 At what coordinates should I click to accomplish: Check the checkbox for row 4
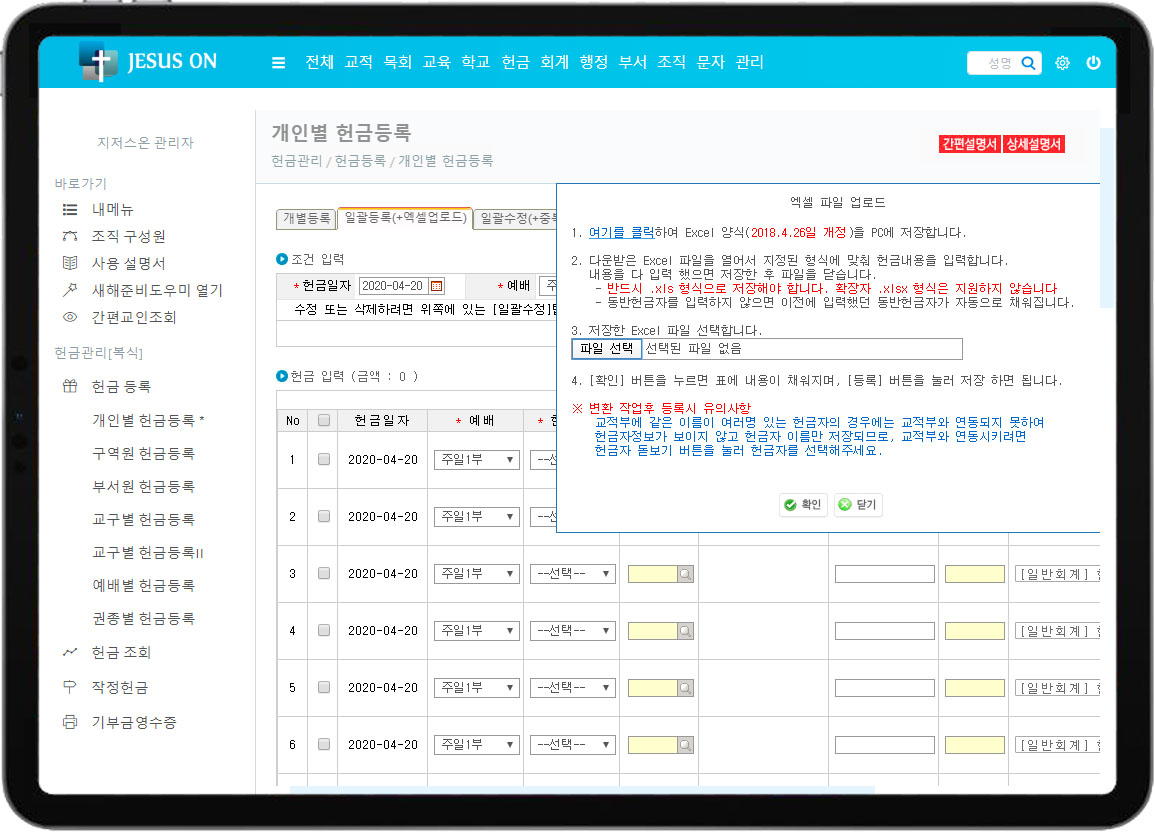[x=323, y=631]
